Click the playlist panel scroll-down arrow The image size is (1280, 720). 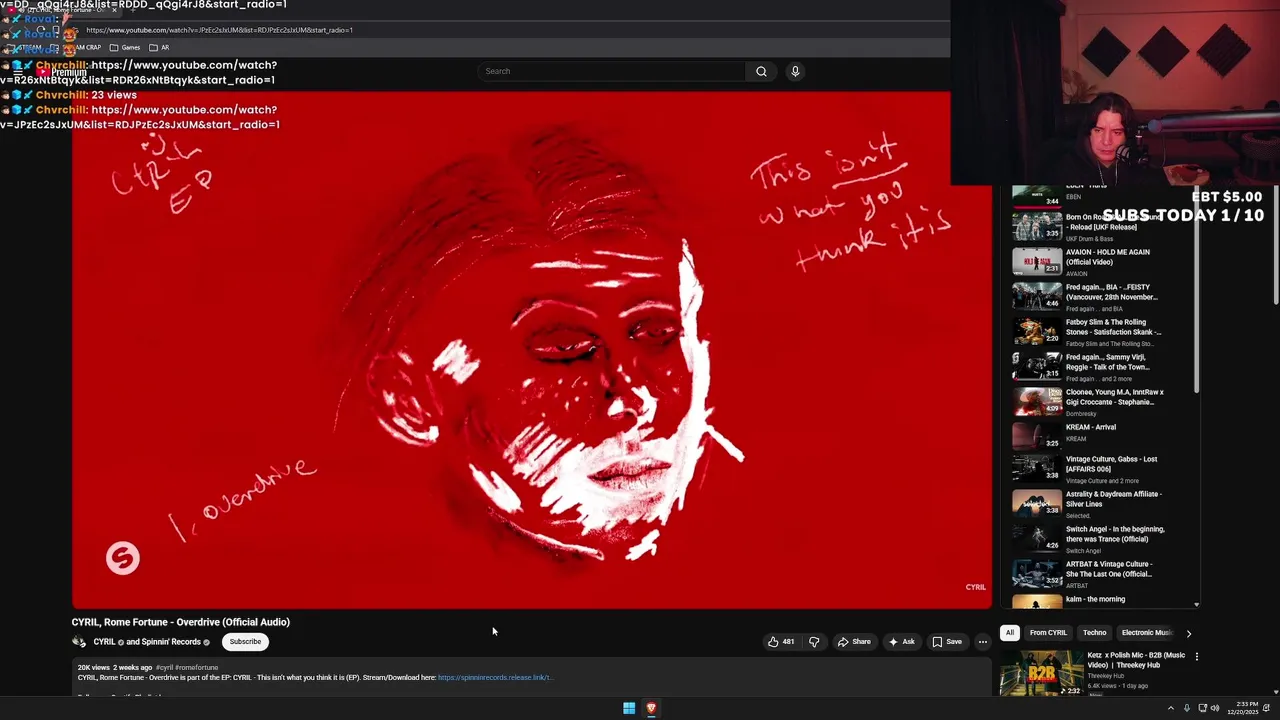[x=1196, y=604]
